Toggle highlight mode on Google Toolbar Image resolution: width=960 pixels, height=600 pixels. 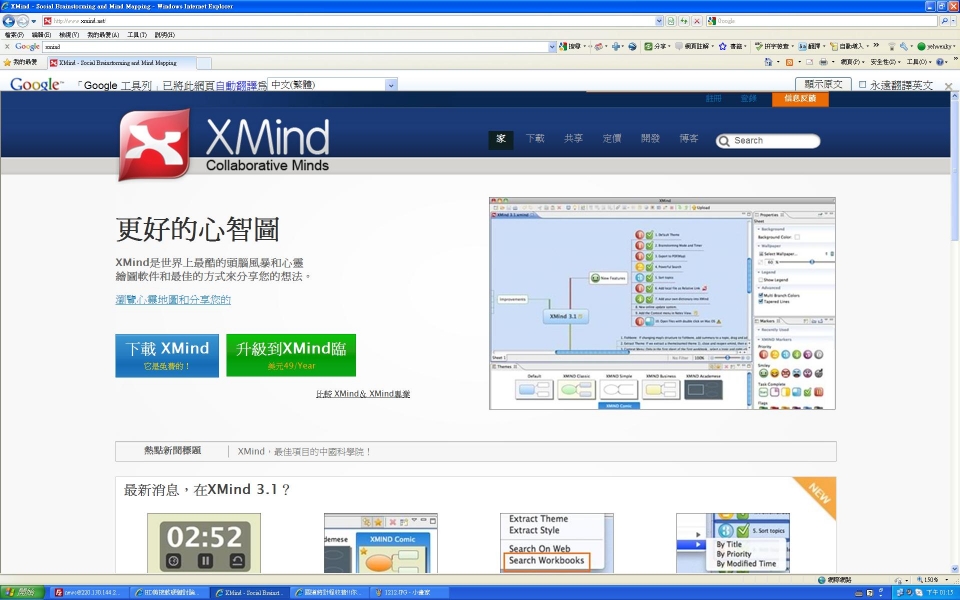(596, 46)
